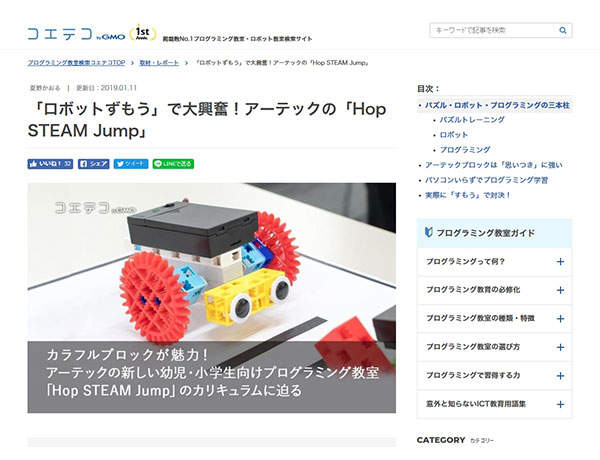Expand プログラミング教育の必修化 plus sign
This screenshot has width=600, height=460.
point(560,290)
